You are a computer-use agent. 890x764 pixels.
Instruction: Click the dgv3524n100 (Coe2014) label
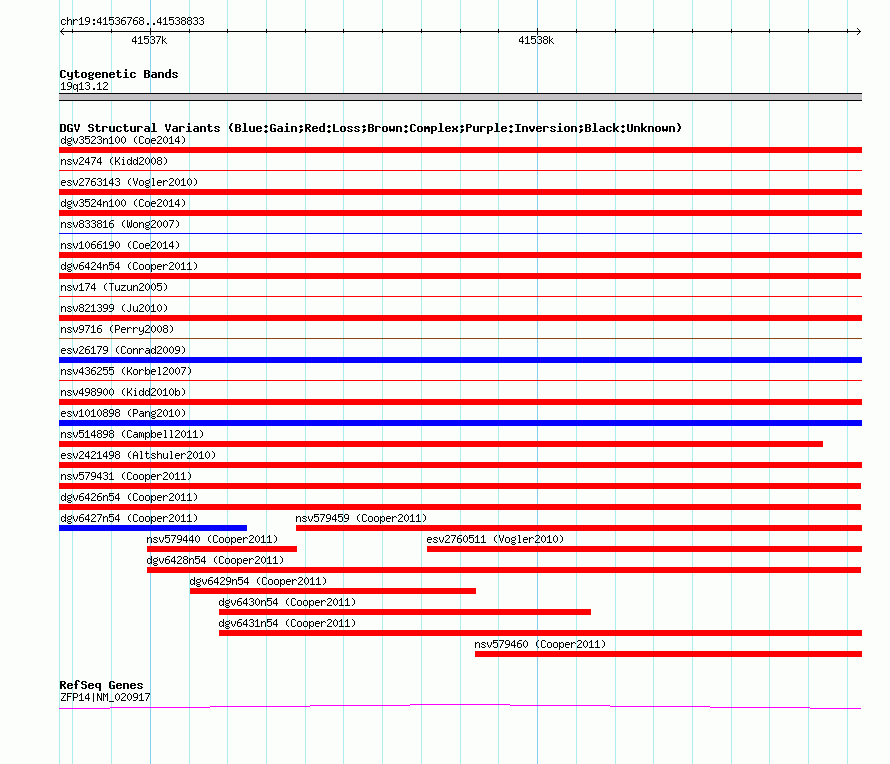[123, 203]
